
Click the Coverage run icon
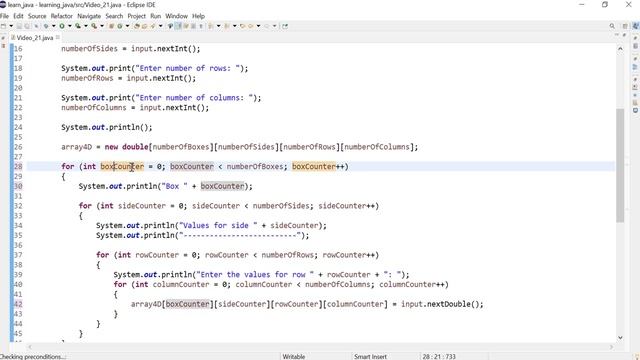pos(78,26)
